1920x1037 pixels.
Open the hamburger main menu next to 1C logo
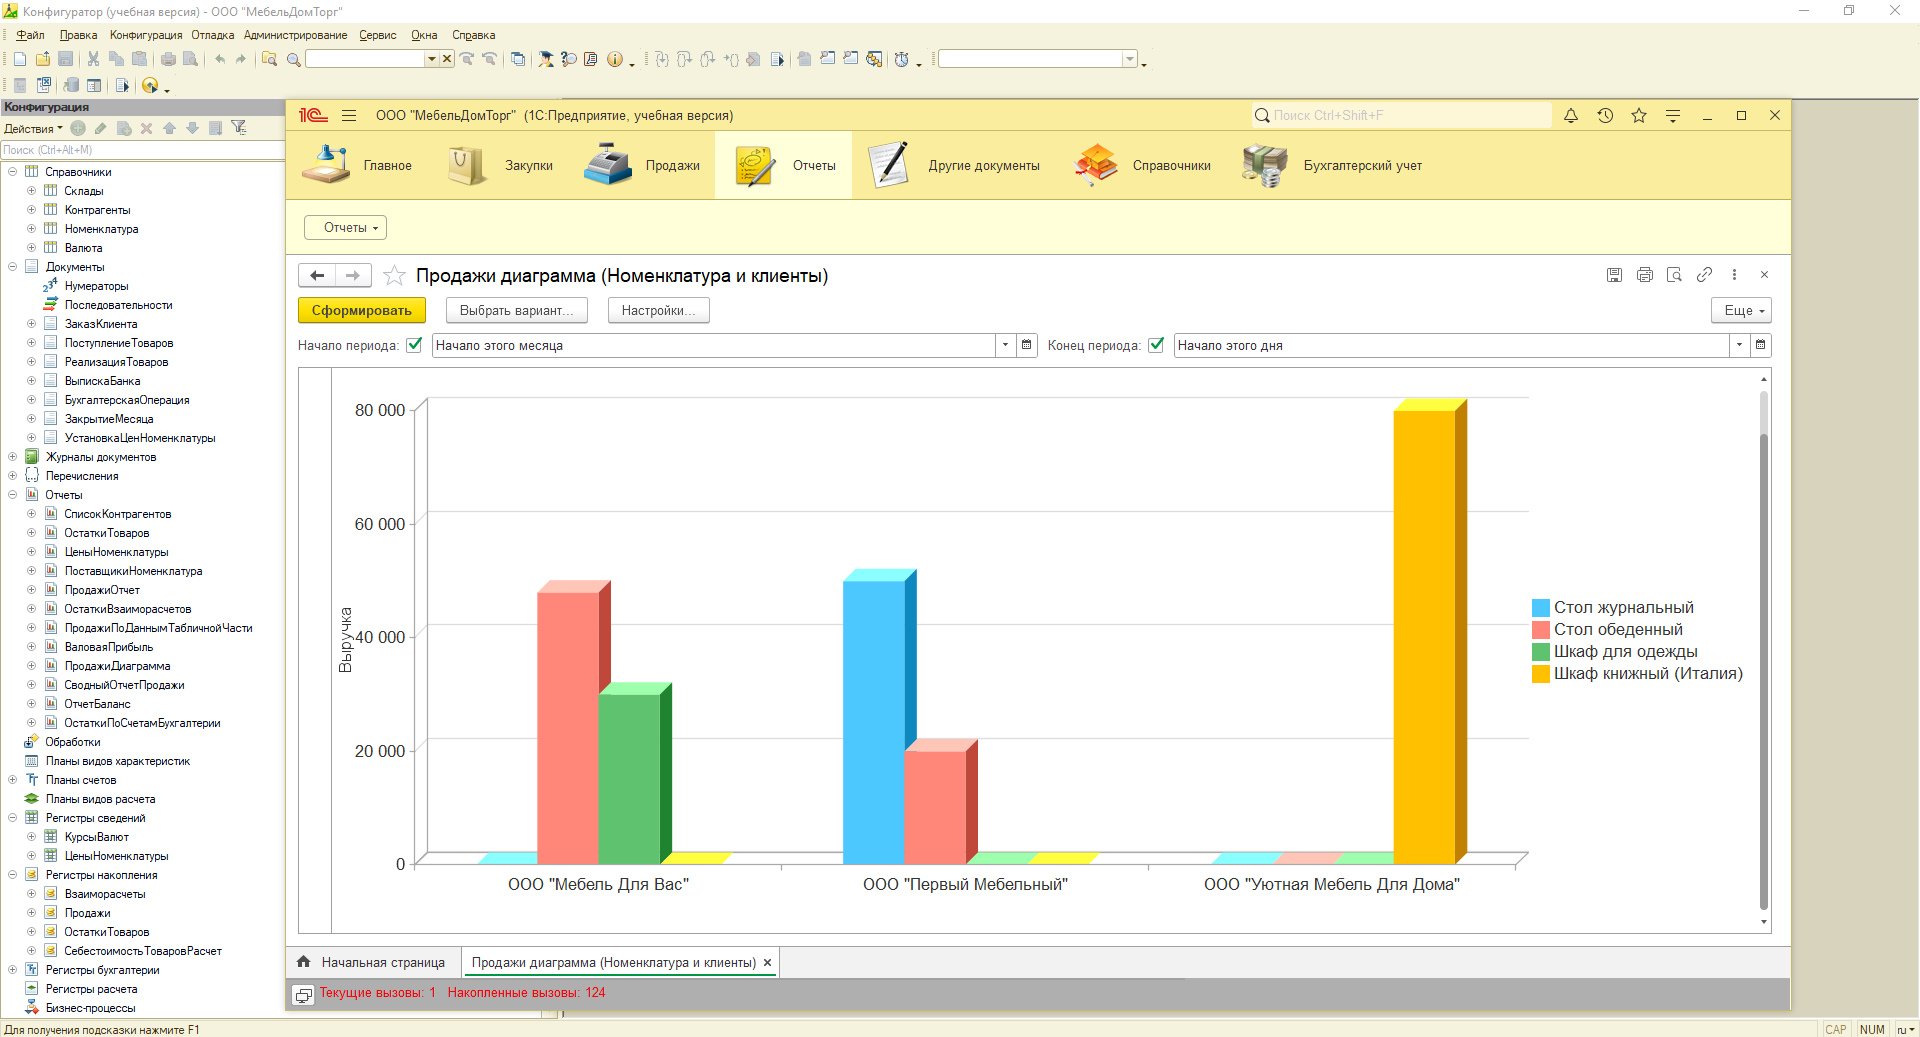[x=349, y=116]
